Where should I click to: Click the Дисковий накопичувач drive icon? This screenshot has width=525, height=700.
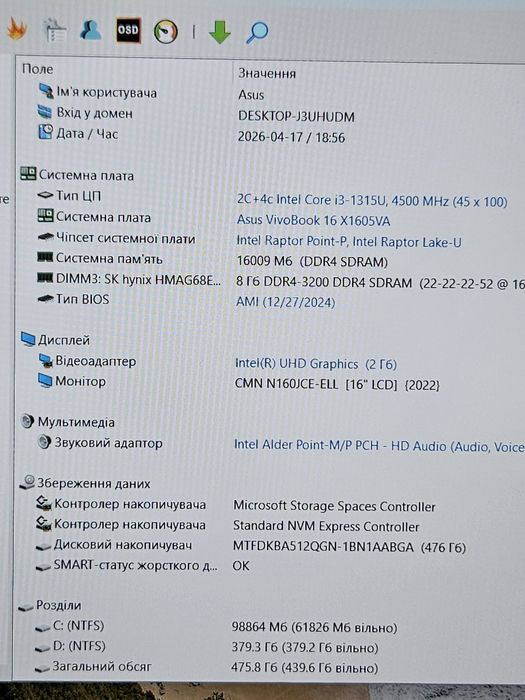43,546
